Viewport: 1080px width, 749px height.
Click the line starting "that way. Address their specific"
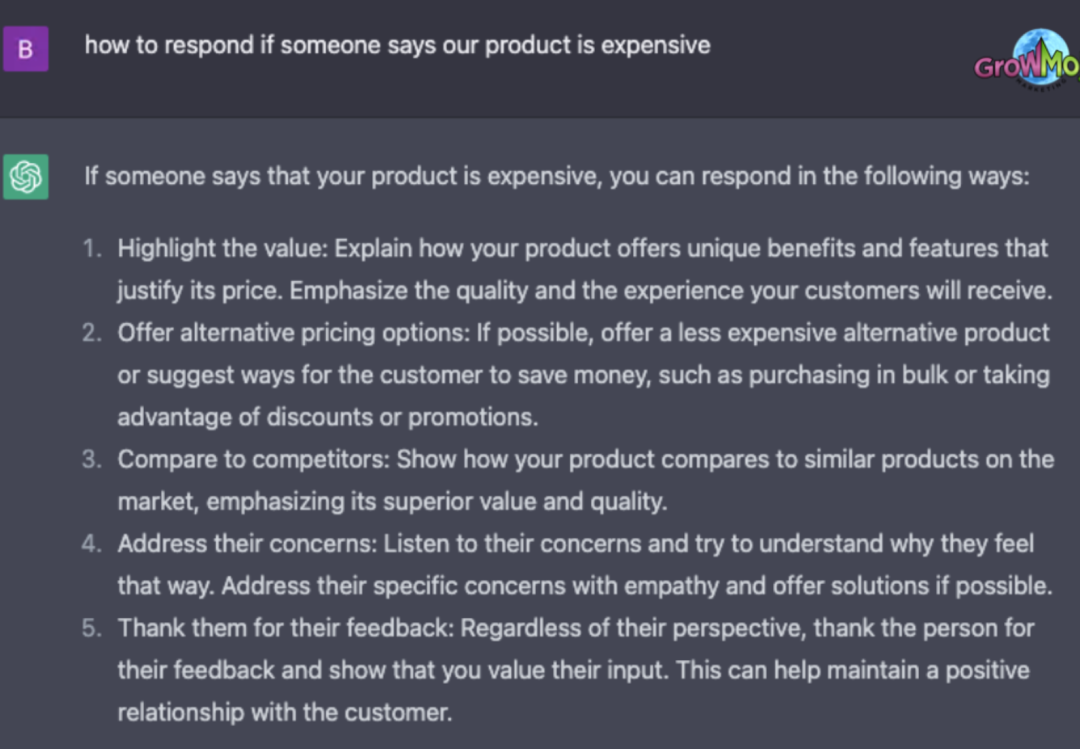point(584,585)
